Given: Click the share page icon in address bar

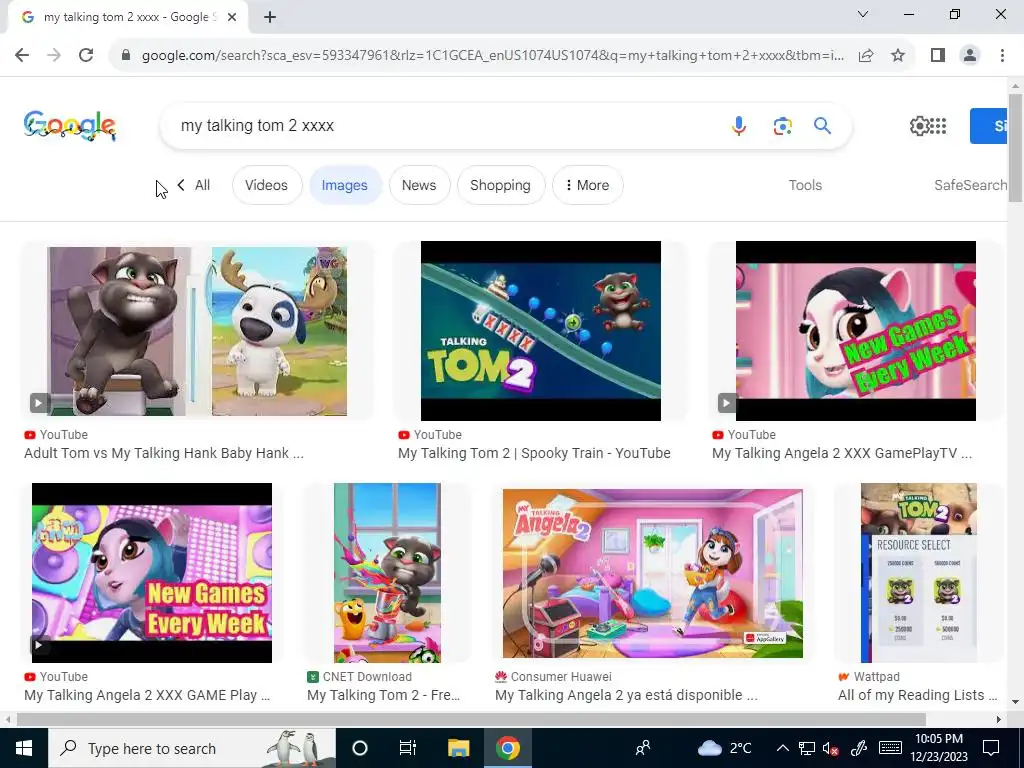Looking at the screenshot, I should coord(866,56).
